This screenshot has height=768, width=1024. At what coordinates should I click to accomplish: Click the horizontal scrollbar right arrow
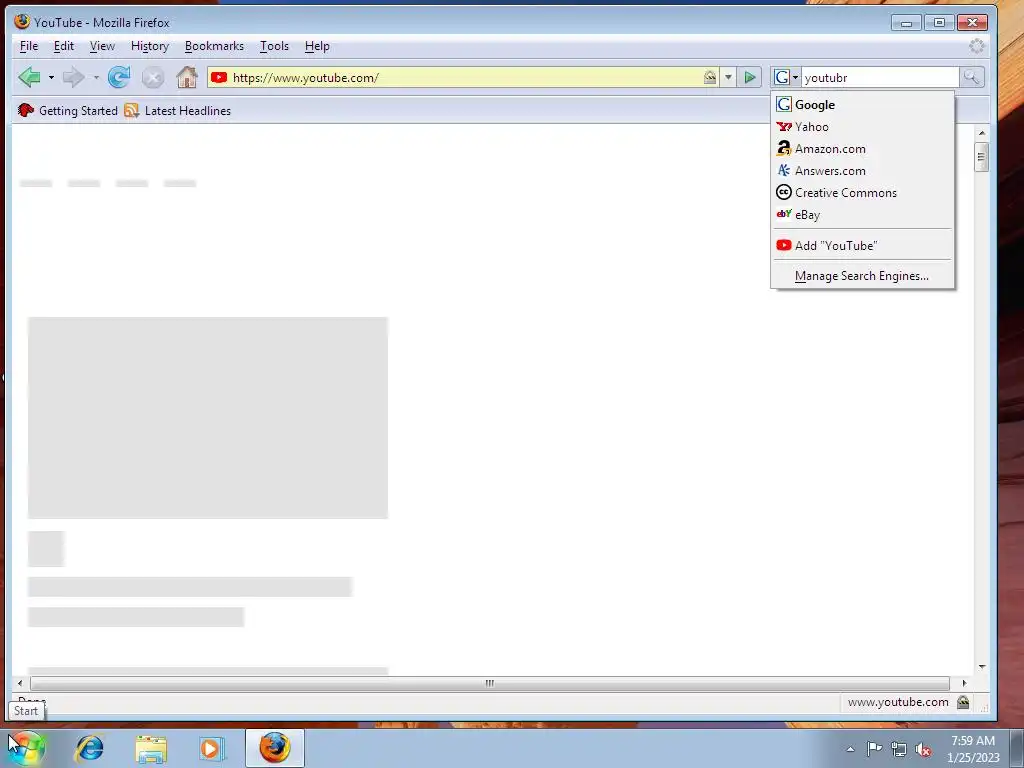click(x=964, y=683)
